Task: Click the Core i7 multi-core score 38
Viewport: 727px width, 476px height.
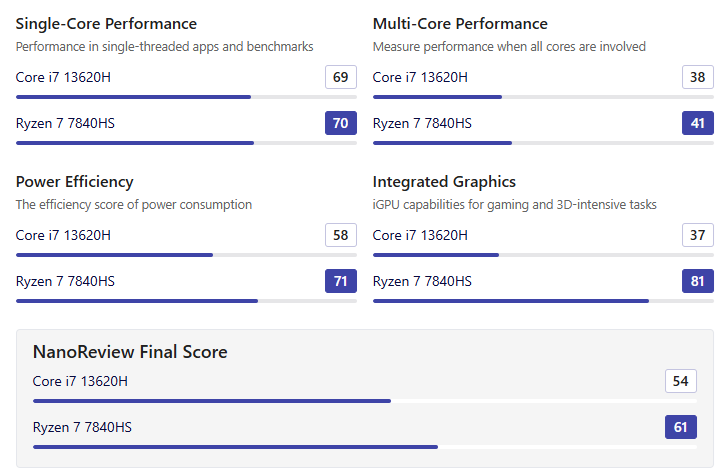Action: (697, 77)
